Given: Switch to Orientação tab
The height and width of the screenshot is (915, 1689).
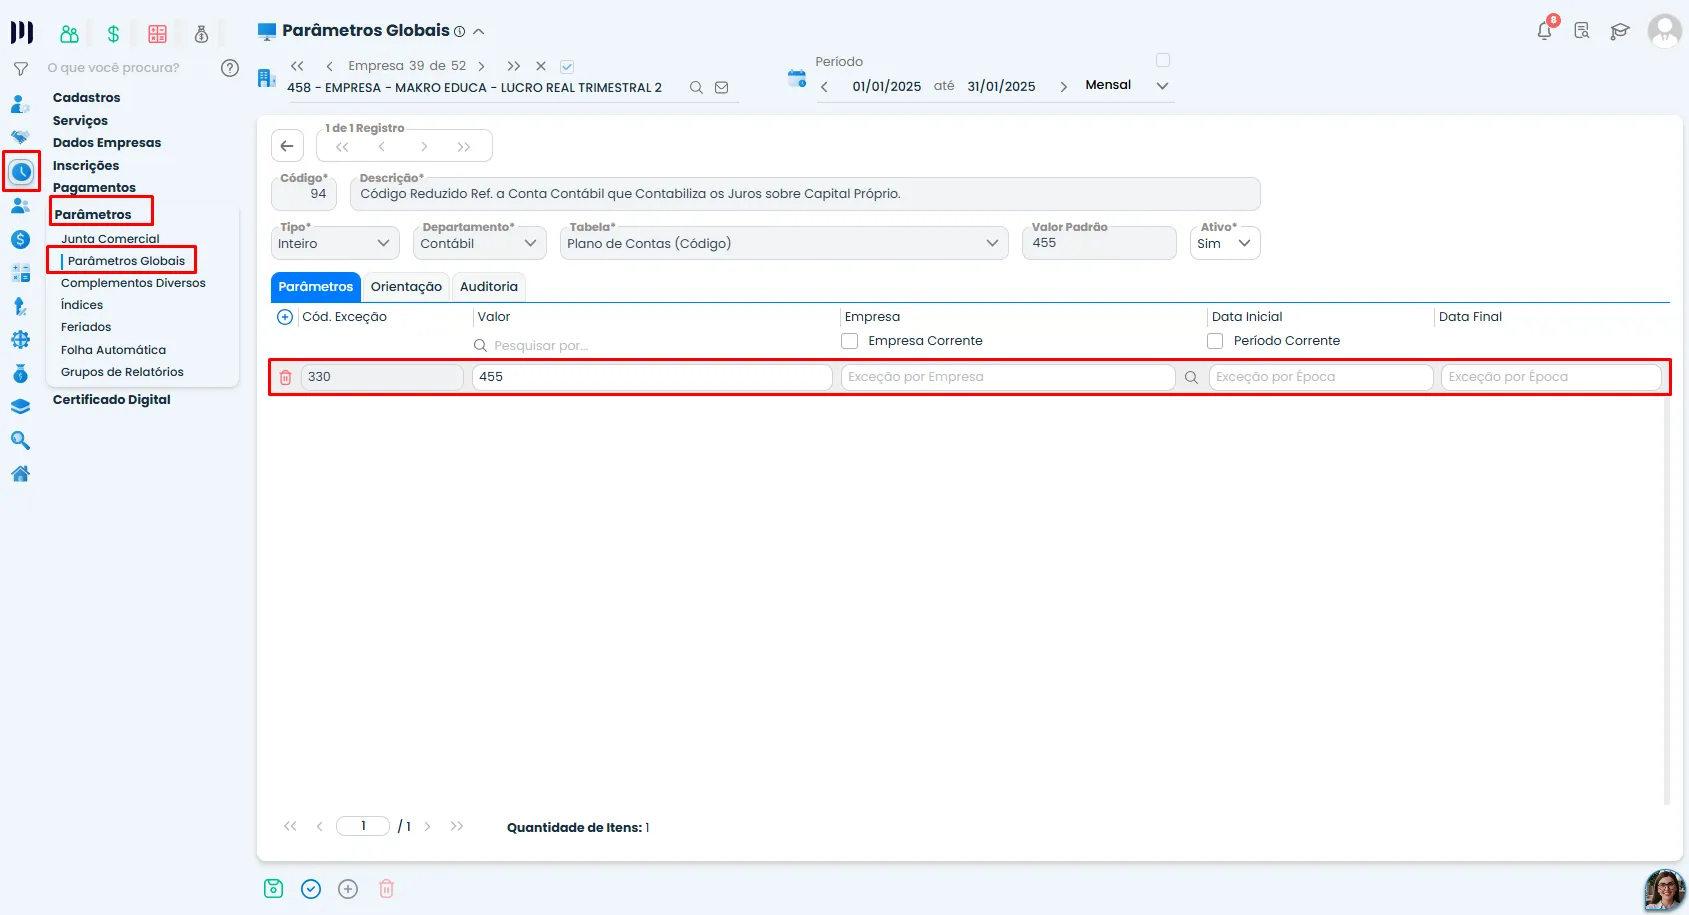Looking at the screenshot, I should click(406, 287).
